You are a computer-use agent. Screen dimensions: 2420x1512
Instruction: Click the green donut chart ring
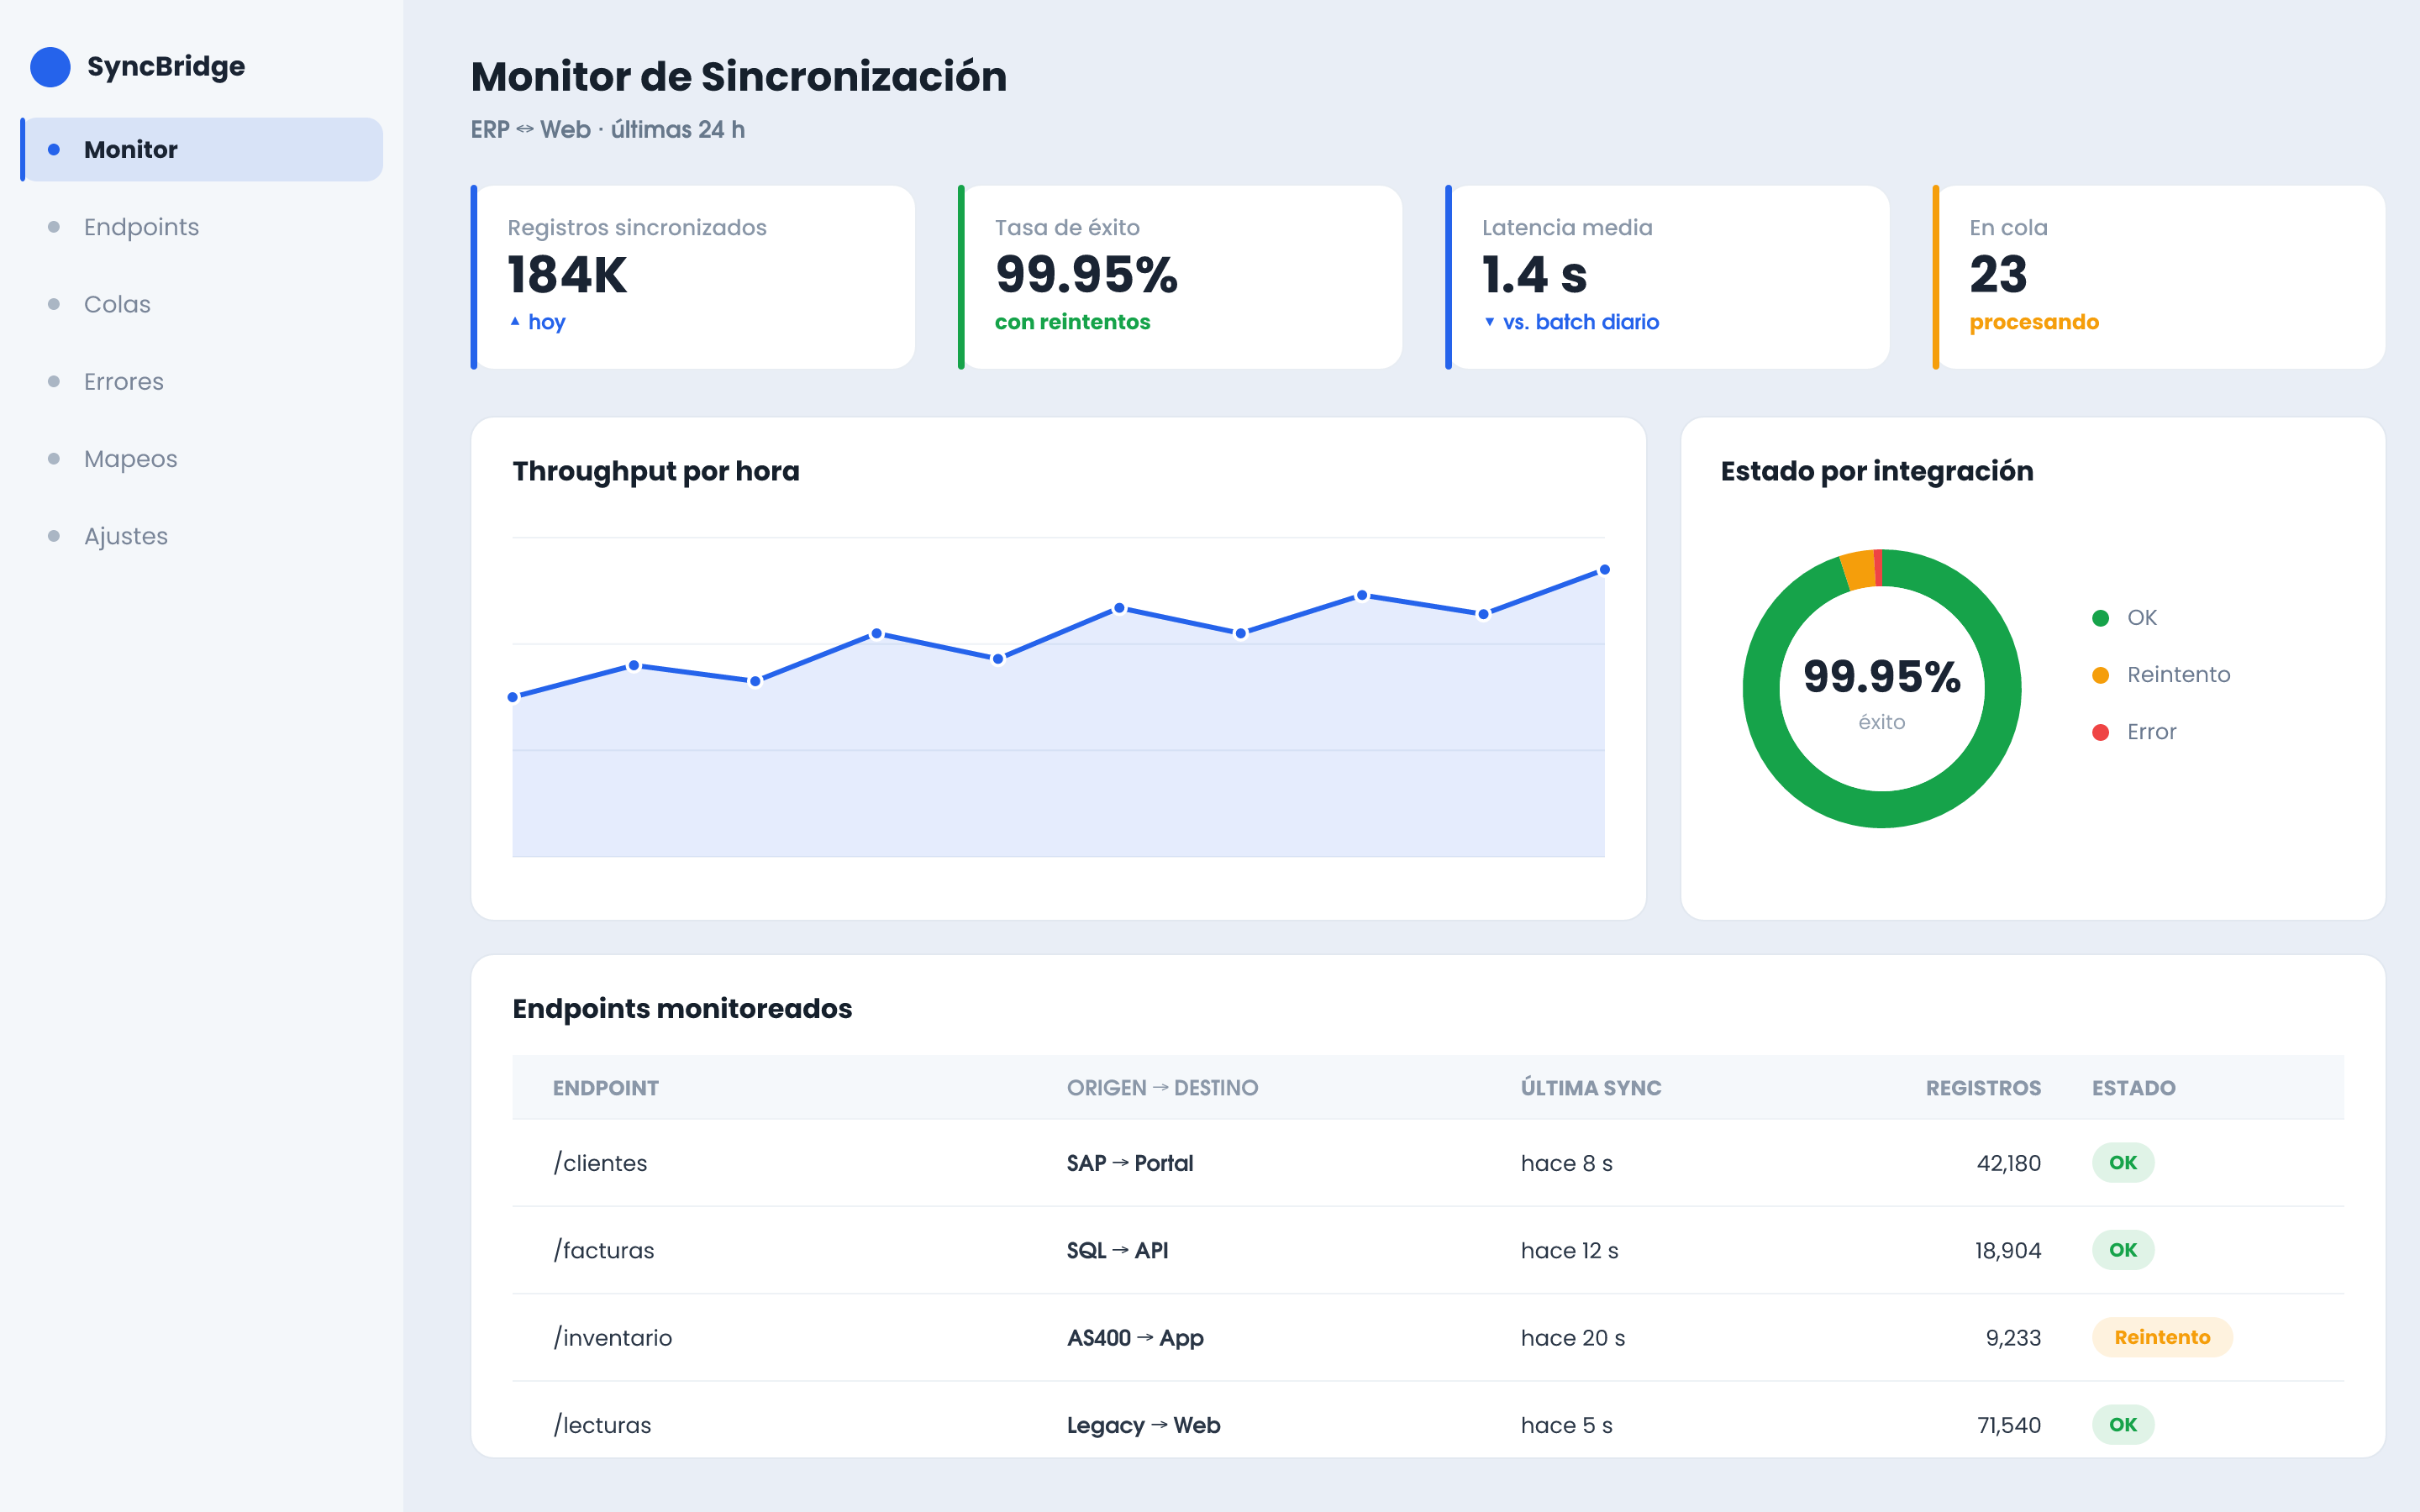coord(1882,809)
